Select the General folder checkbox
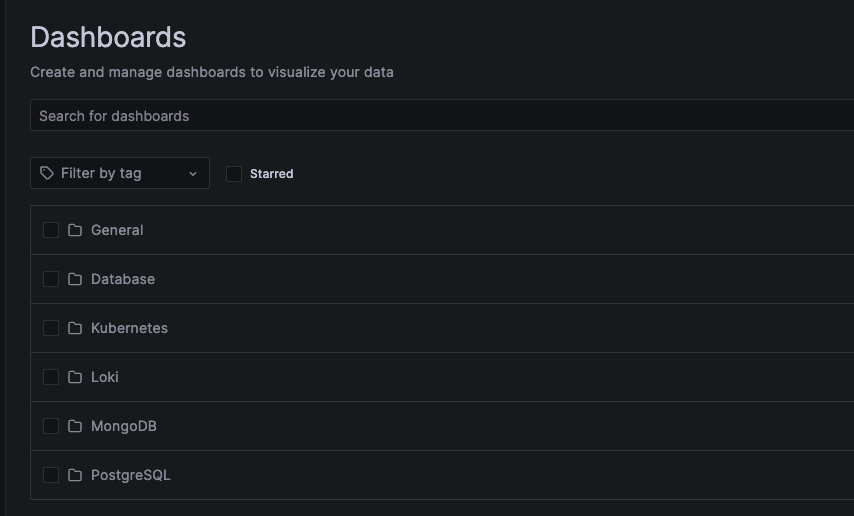This screenshot has height=516, width=854. (x=51, y=230)
